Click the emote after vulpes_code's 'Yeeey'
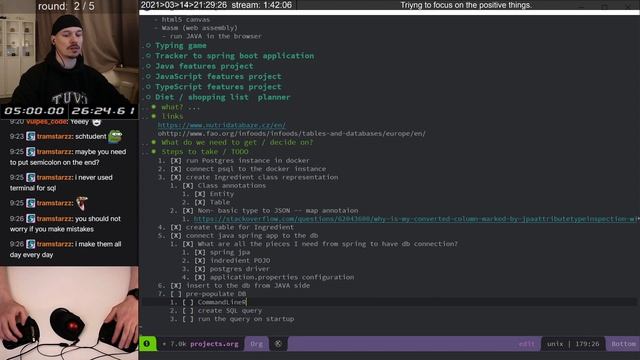 point(96,122)
